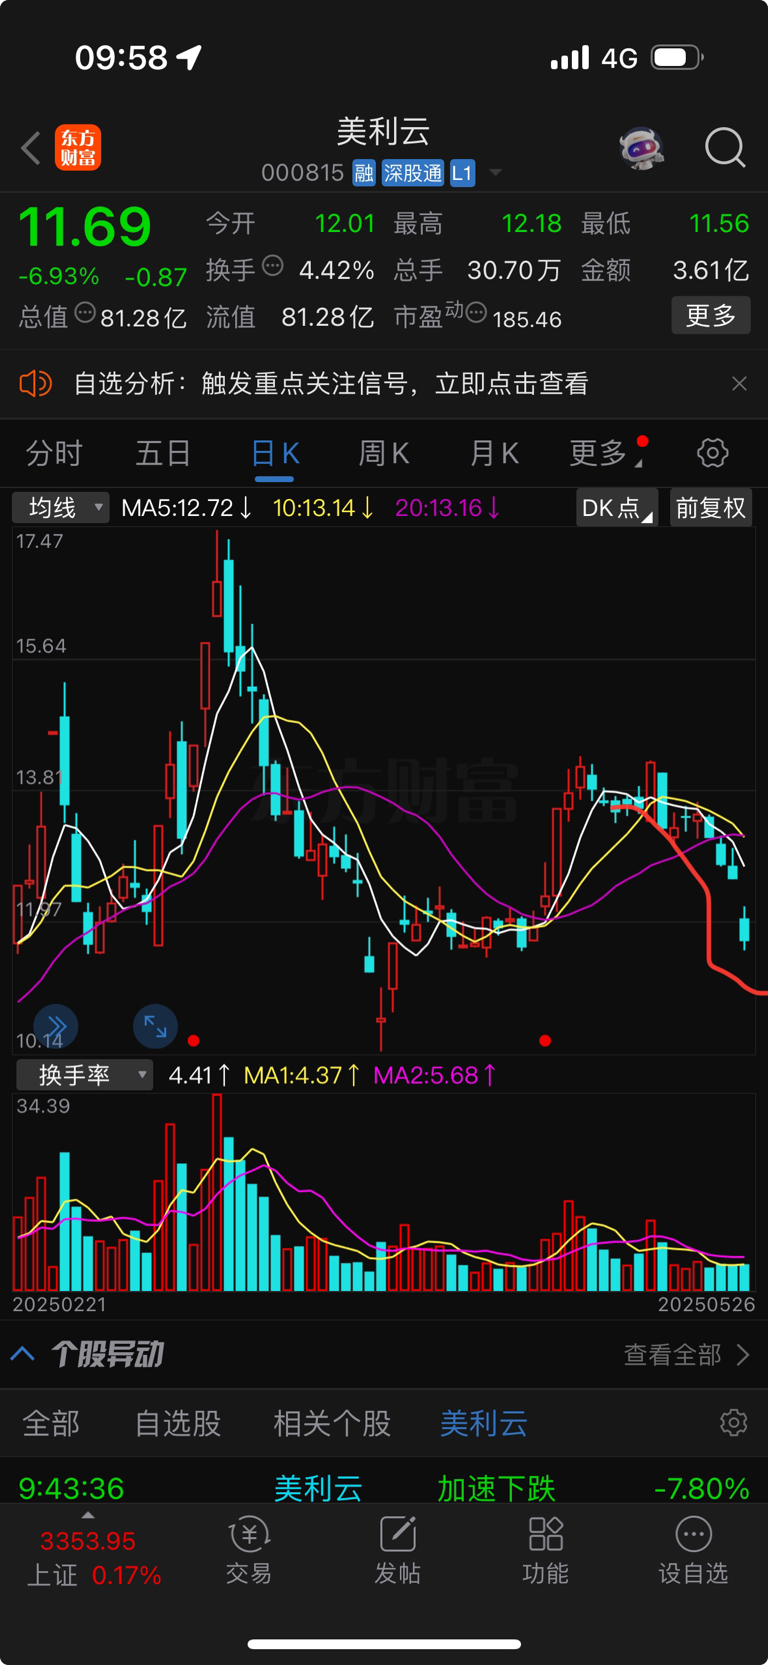Open the 更多 chart period menu

pos(606,453)
